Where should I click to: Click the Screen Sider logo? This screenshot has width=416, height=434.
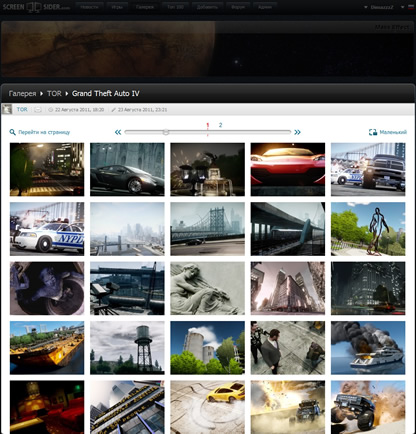[x=36, y=6]
